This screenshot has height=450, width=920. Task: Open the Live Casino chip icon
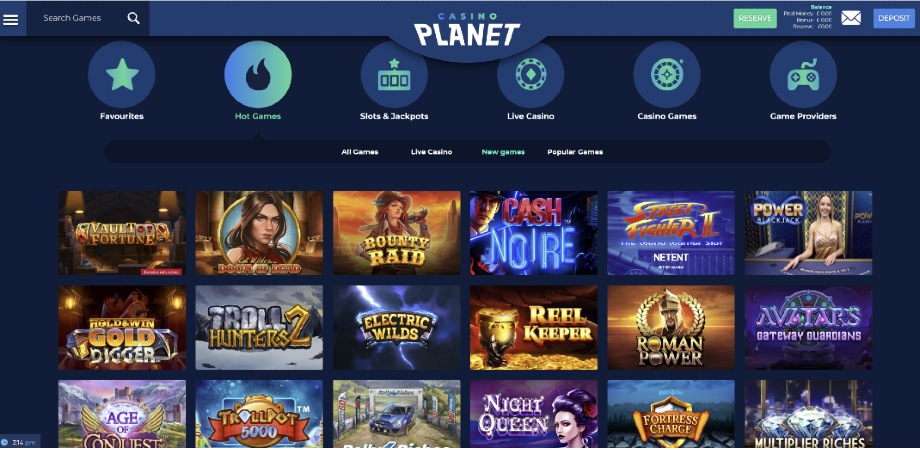click(x=530, y=75)
